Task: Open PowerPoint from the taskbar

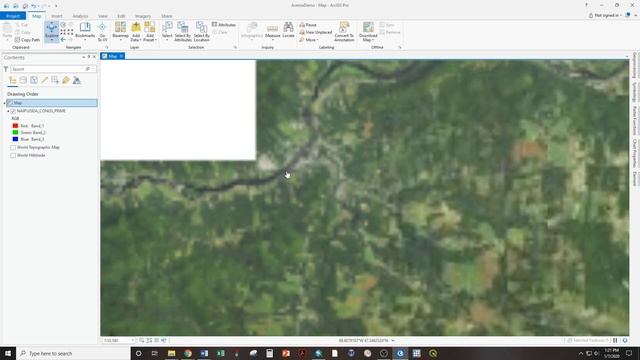Action: 286,353
